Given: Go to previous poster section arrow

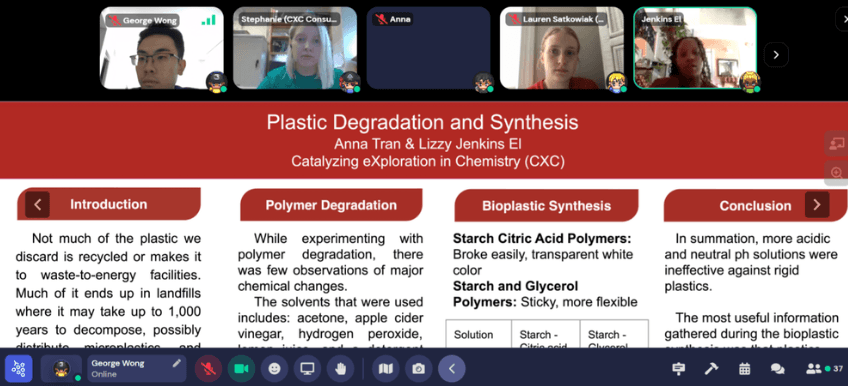Looking at the screenshot, I should [x=37, y=204].
